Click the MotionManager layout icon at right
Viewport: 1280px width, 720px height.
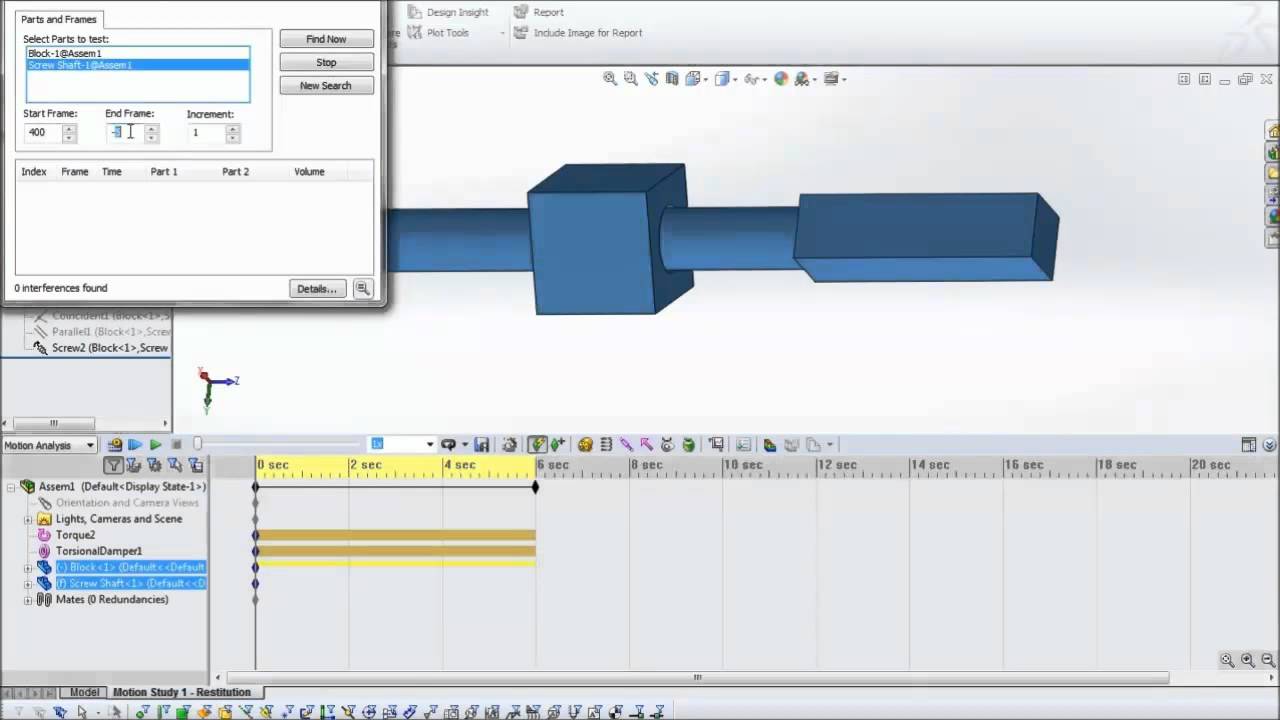coord(1249,445)
